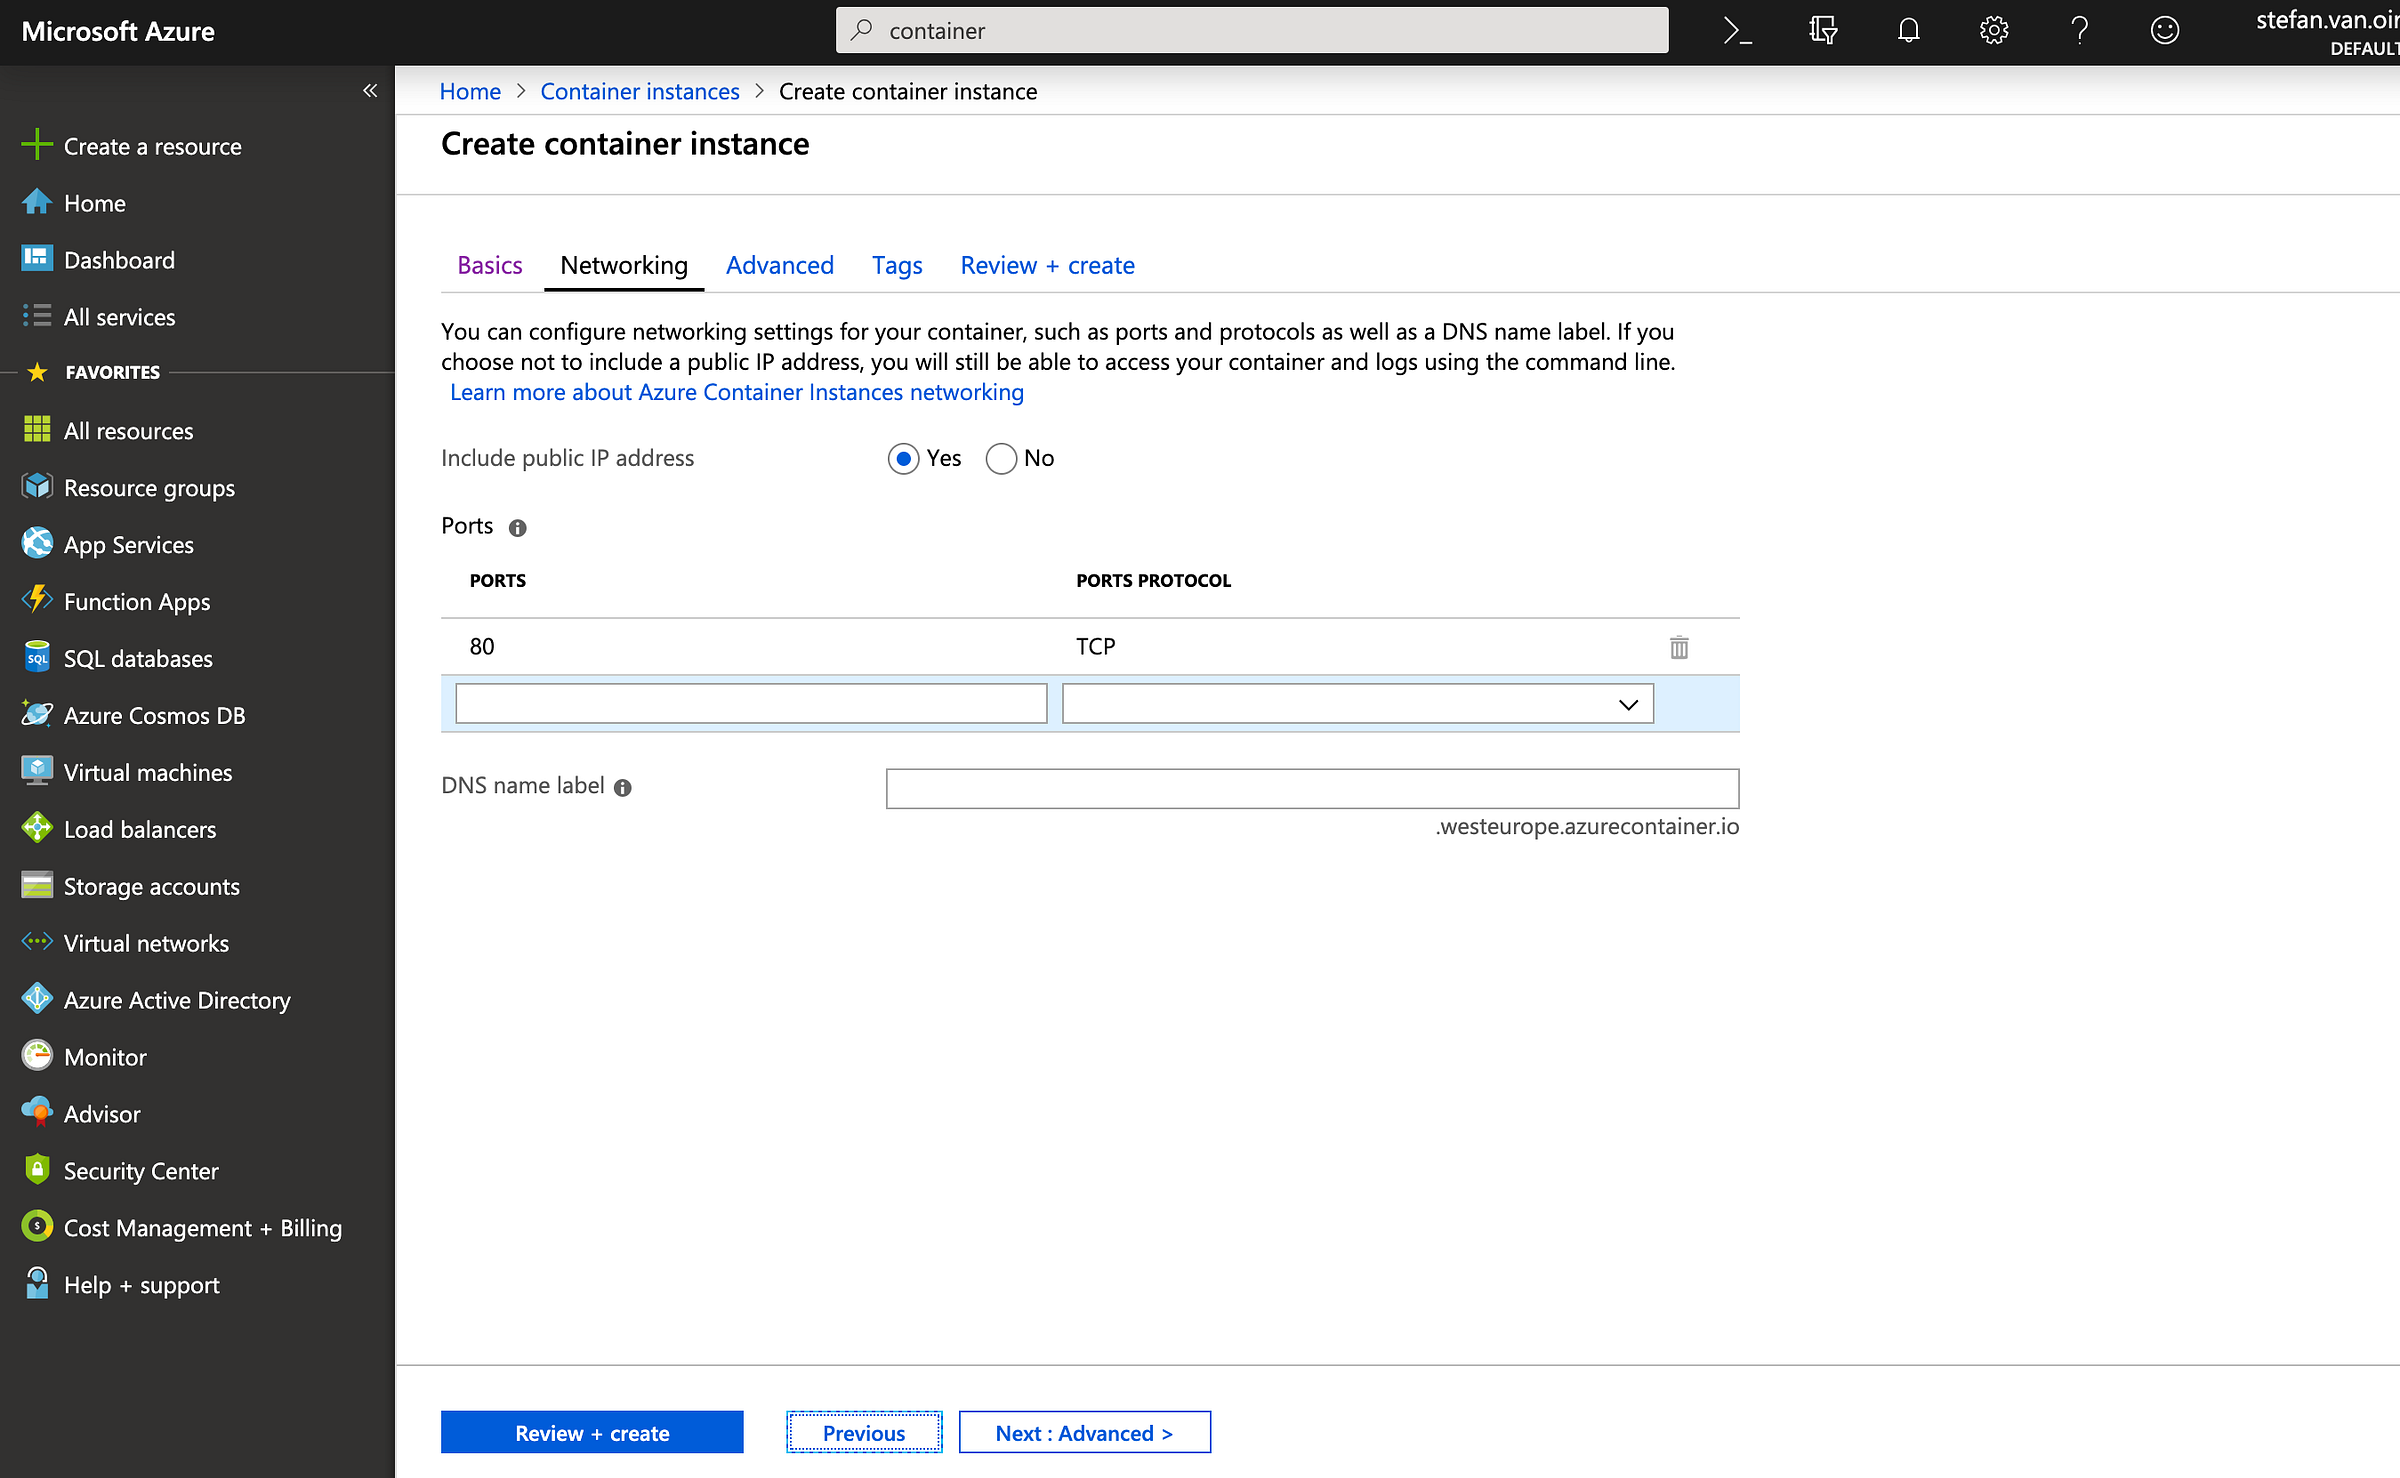Image resolution: width=2400 pixels, height=1478 pixels.
Task: Click the DNS name label input field
Action: tap(1312, 789)
